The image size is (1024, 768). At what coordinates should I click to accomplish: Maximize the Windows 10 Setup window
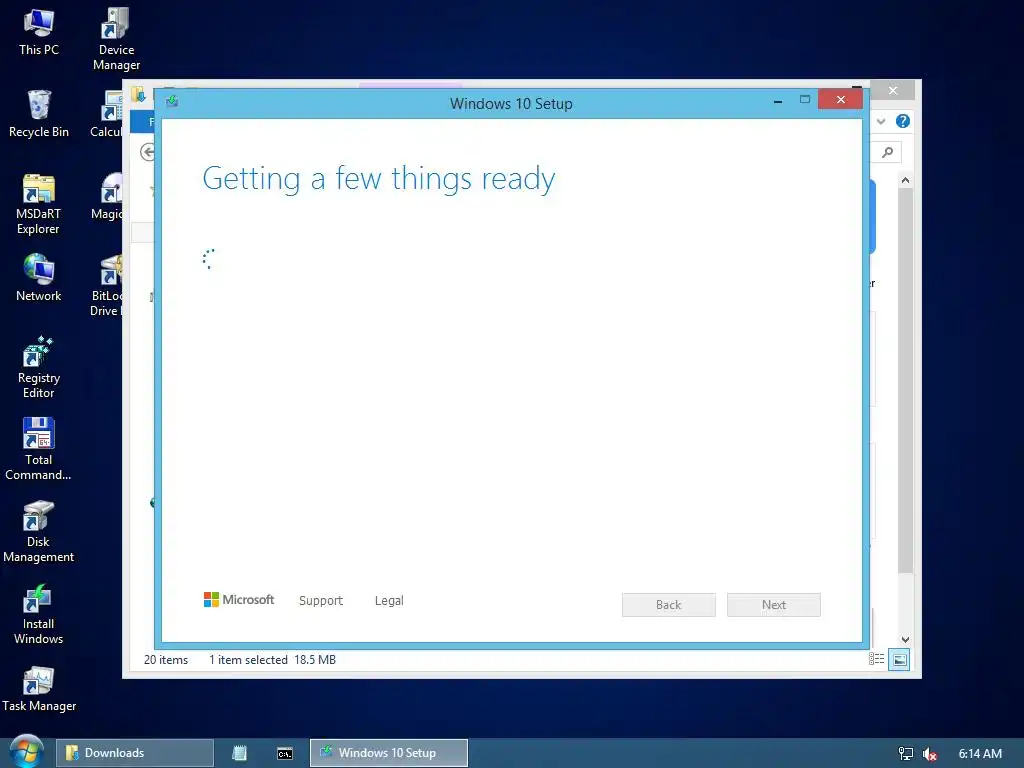805,100
